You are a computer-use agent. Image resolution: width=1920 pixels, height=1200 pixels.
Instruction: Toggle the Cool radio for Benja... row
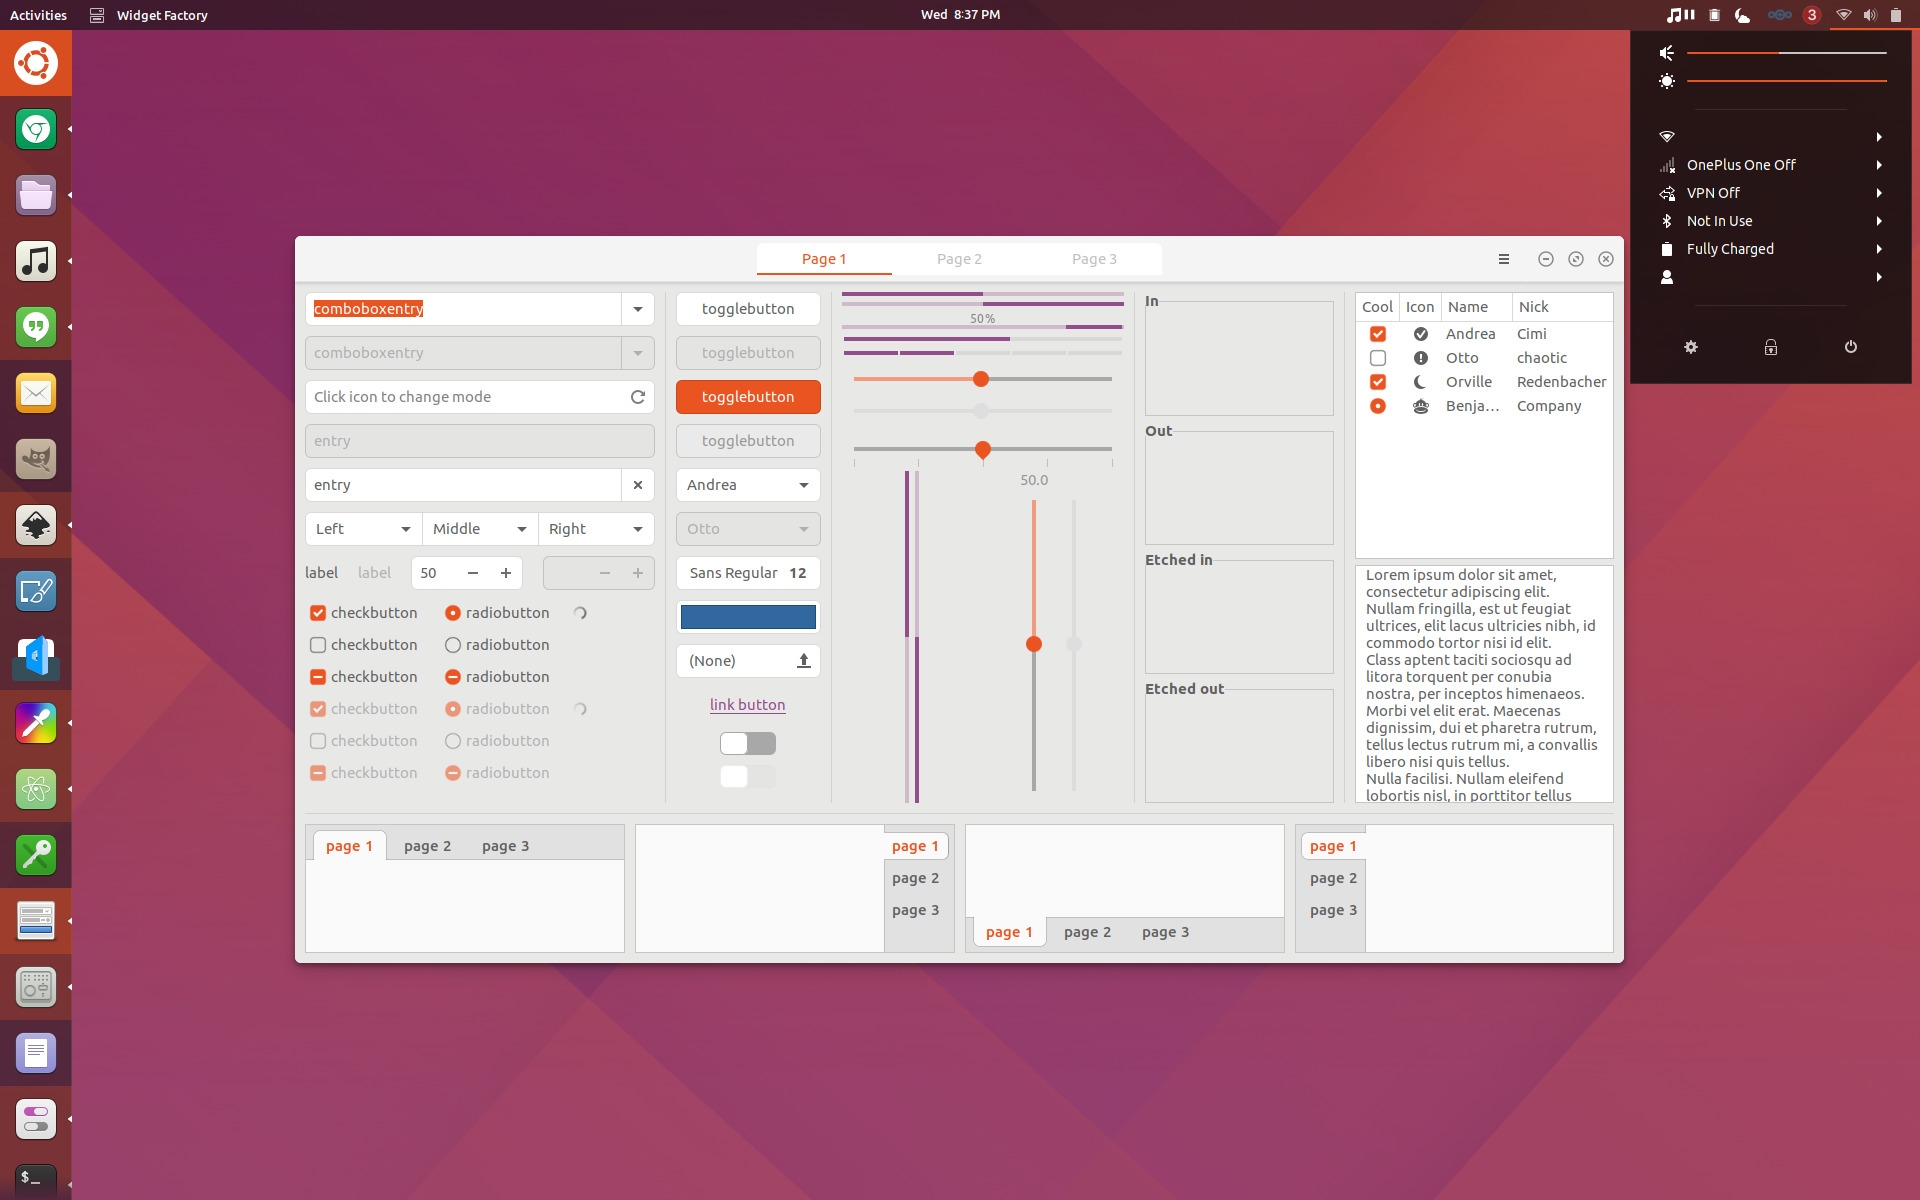1378,406
